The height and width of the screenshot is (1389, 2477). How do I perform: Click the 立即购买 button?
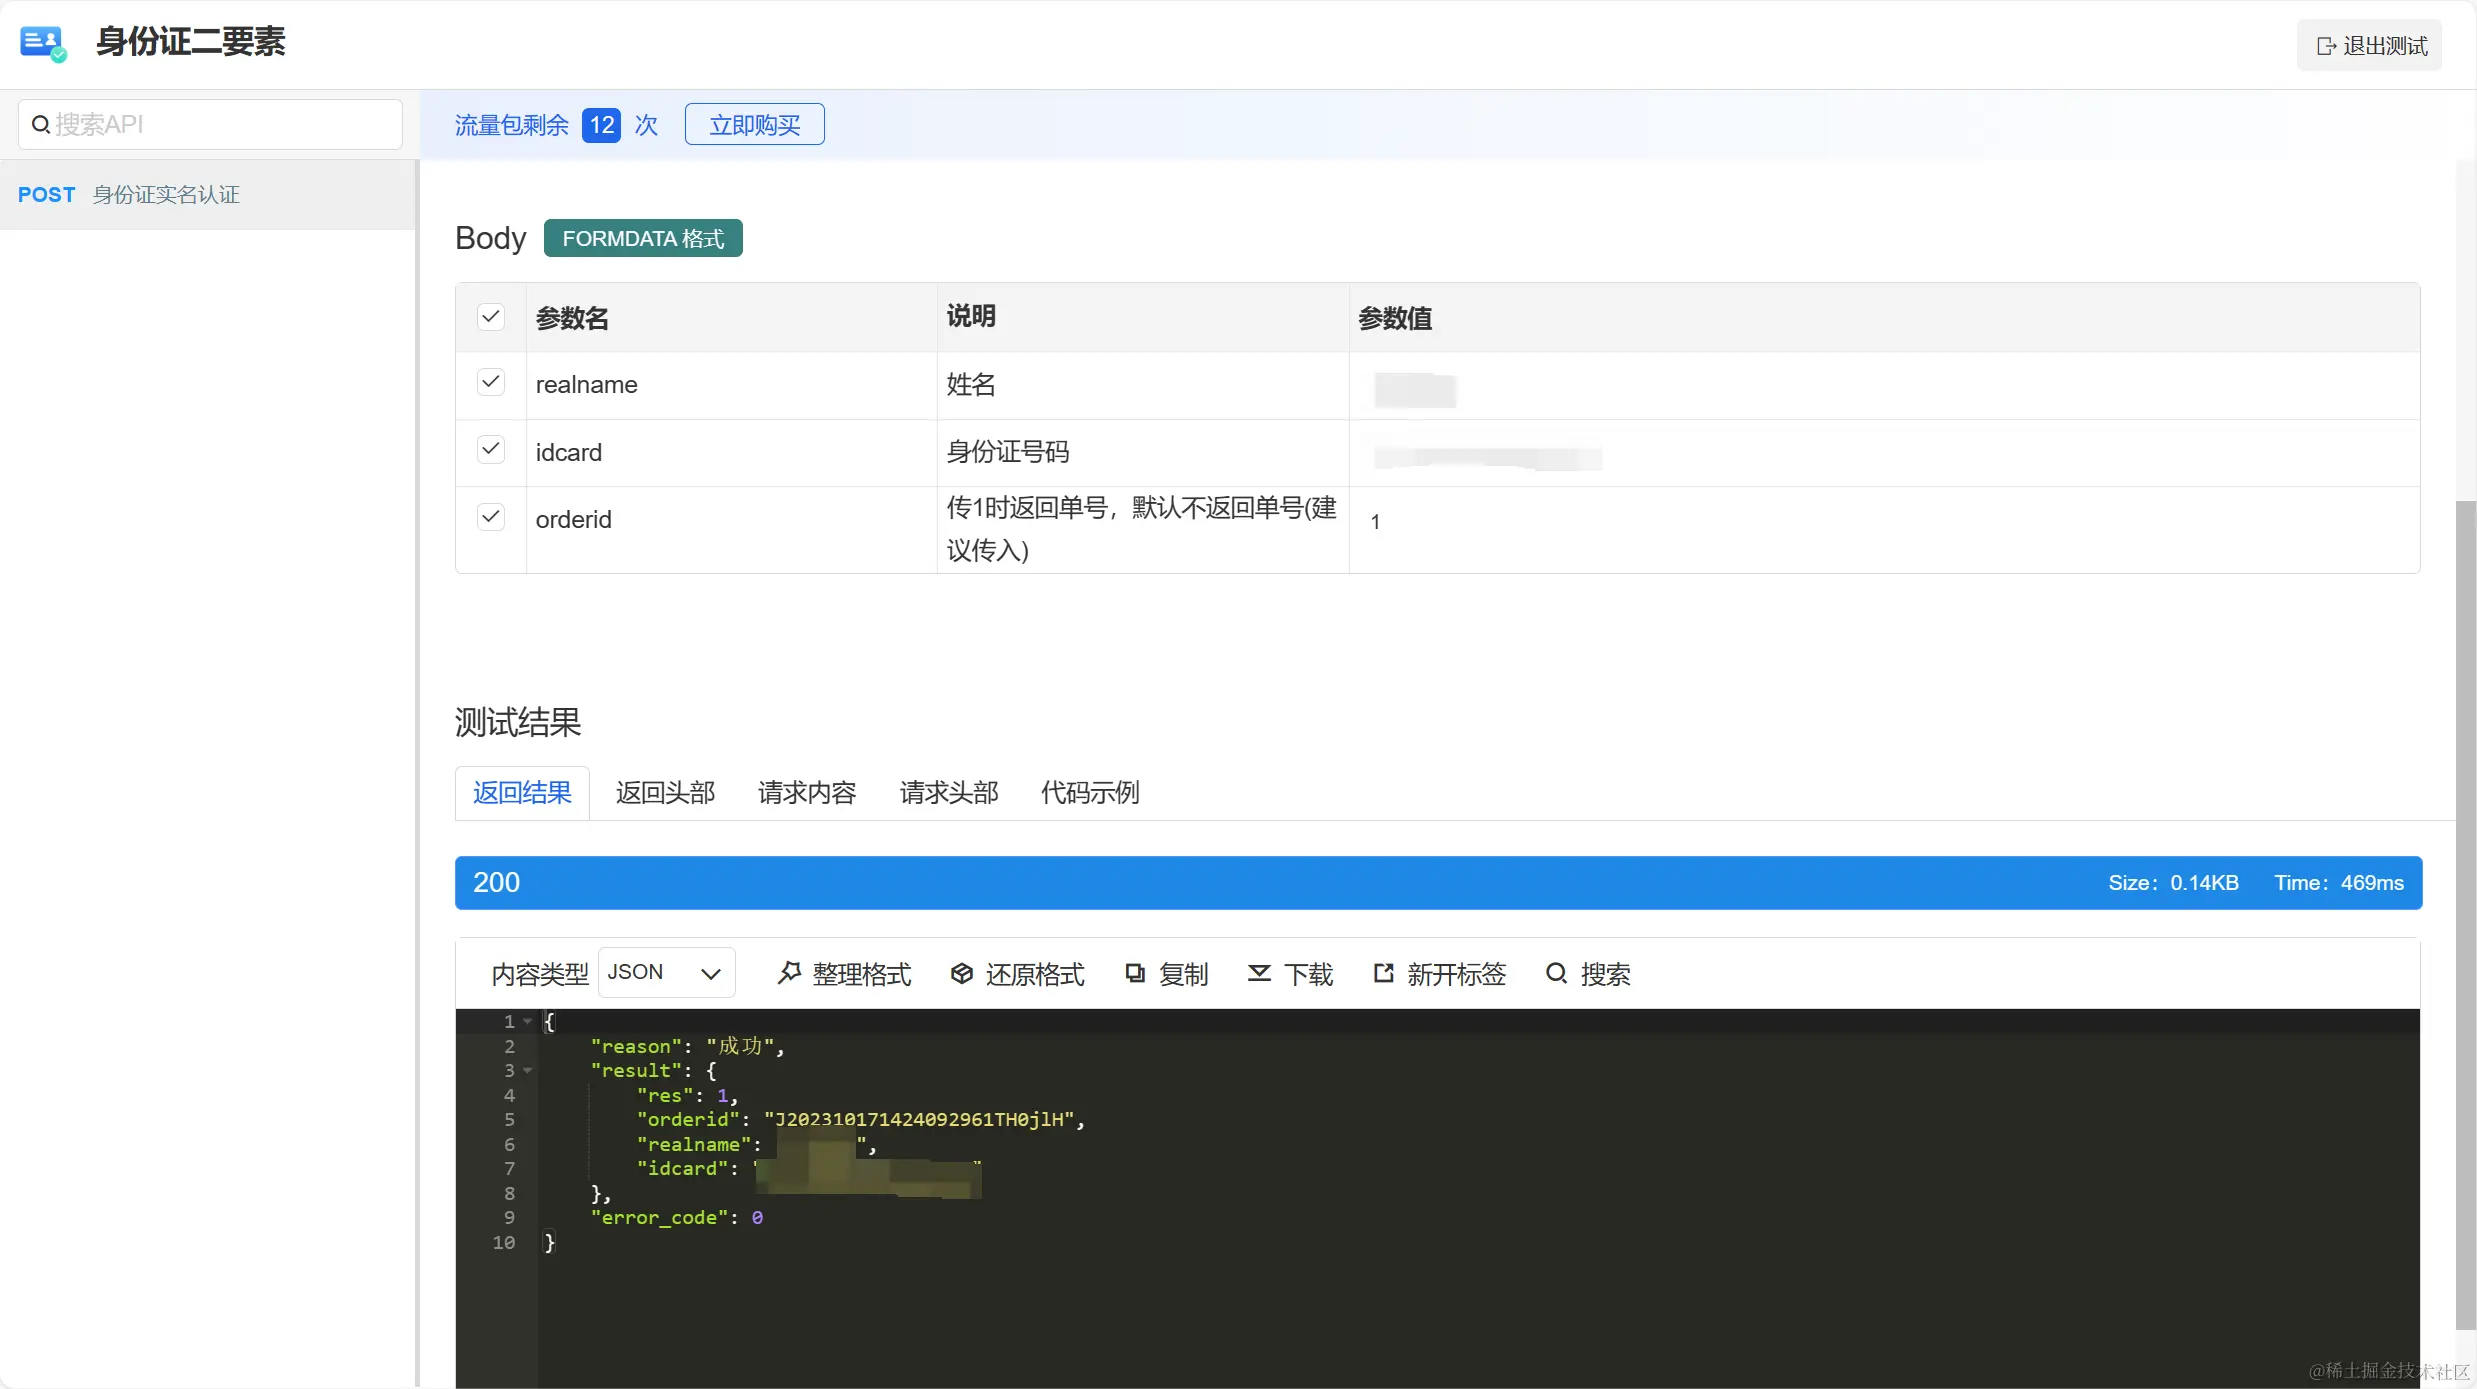point(754,125)
